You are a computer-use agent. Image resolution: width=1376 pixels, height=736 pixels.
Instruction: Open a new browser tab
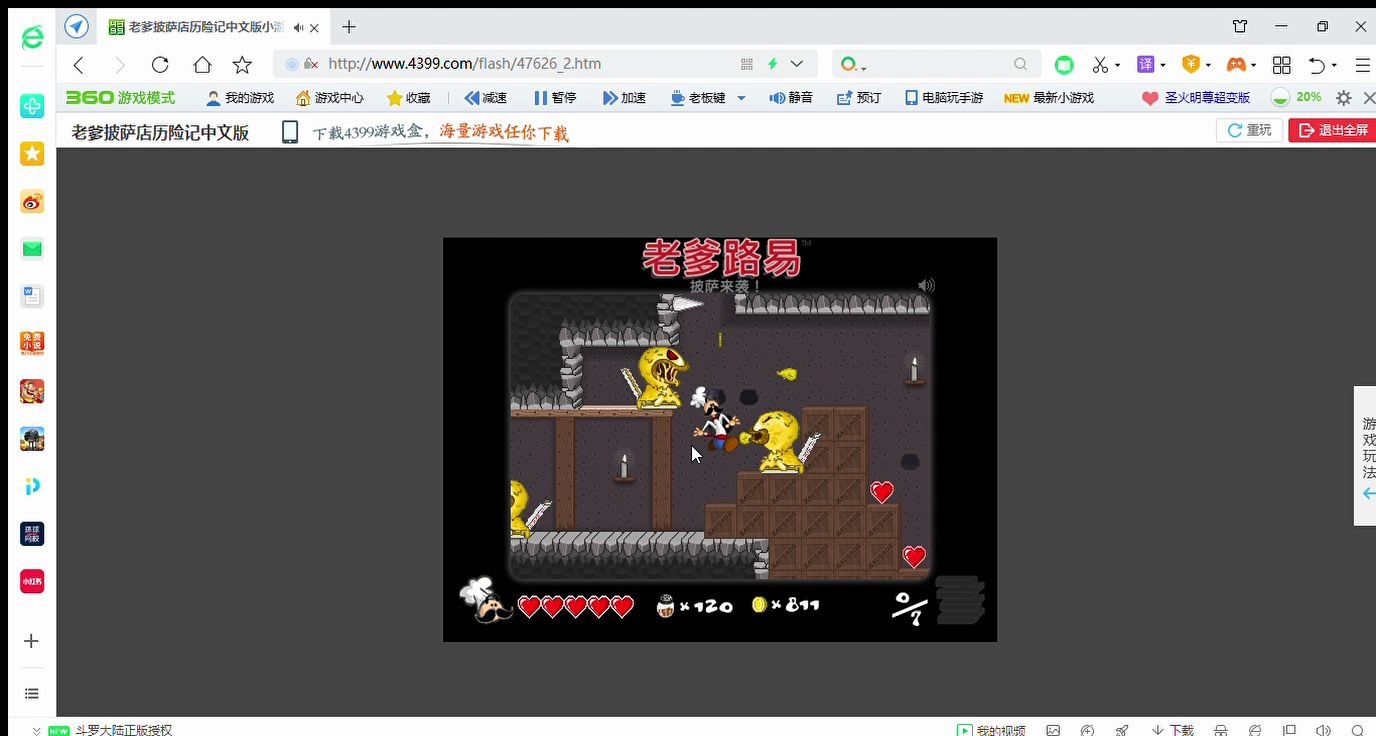point(349,27)
